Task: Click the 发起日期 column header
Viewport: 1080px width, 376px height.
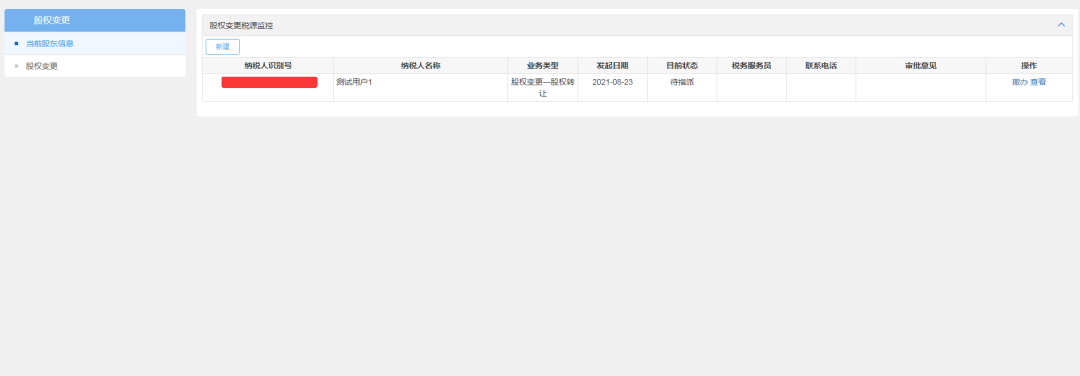Action: point(612,65)
